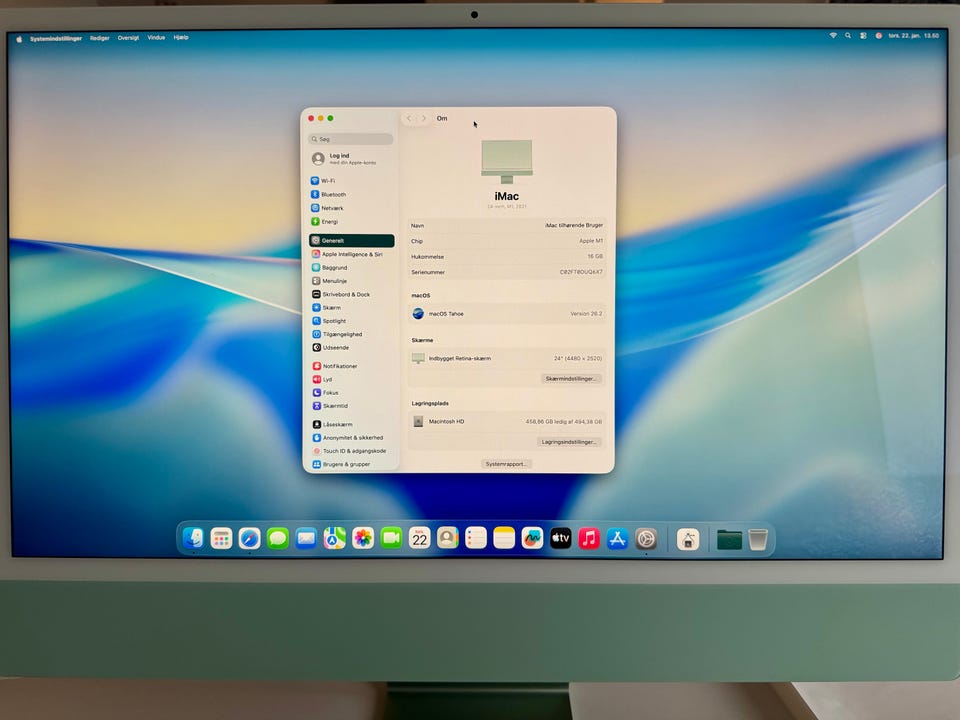Open Reminders from the Dock
Image resolution: width=960 pixels, height=720 pixels.
pyautogui.click(x=476, y=538)
